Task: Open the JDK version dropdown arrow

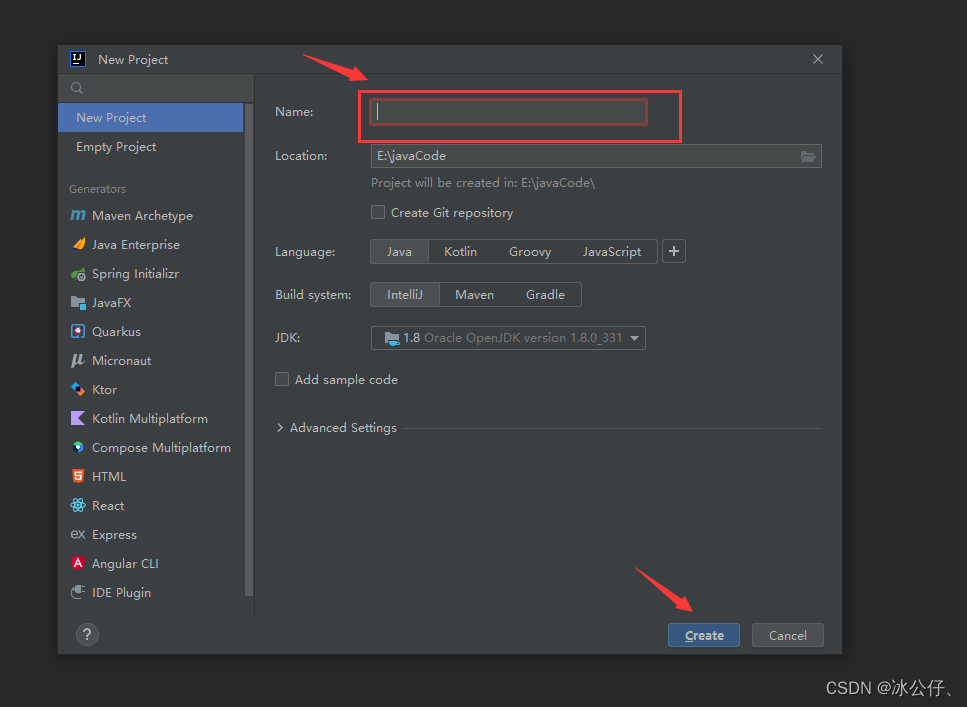Action: point(635,338)
